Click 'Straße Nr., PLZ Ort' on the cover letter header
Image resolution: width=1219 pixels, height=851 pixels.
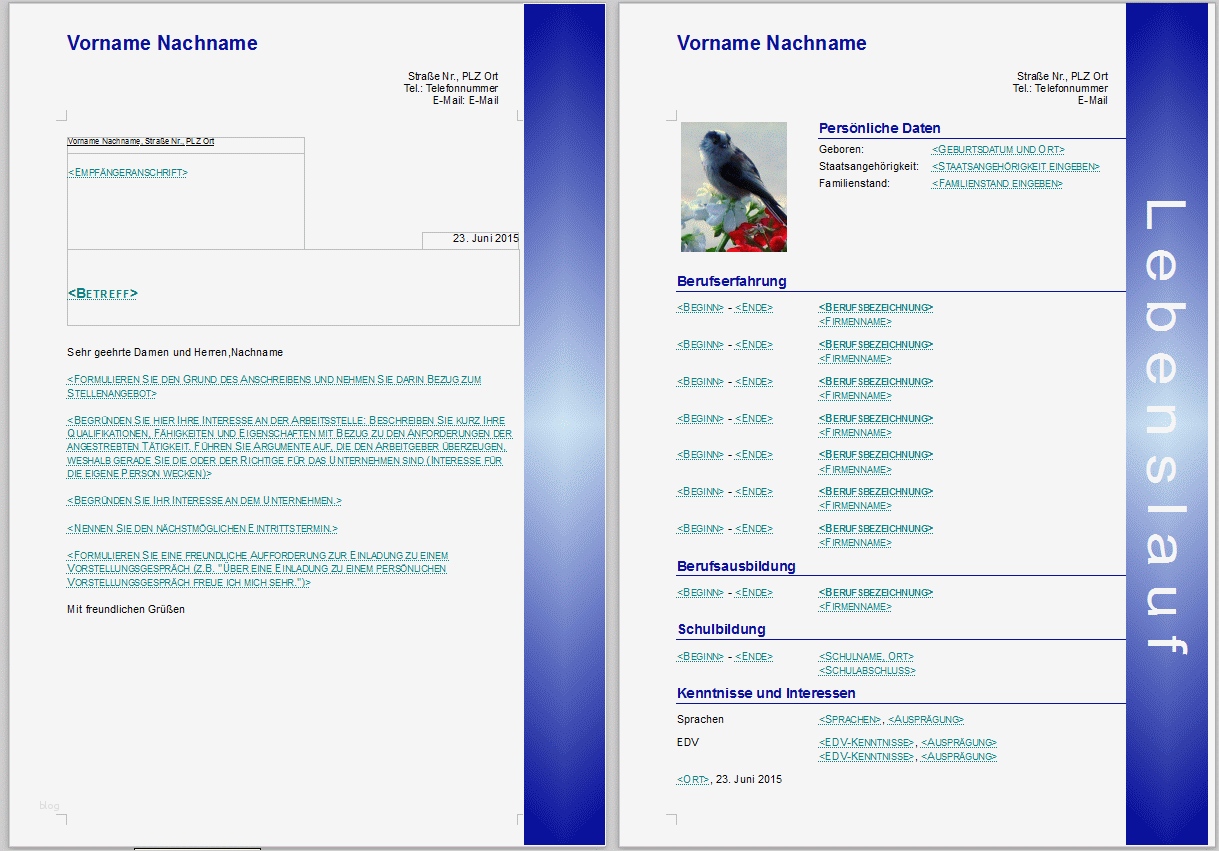453,76
